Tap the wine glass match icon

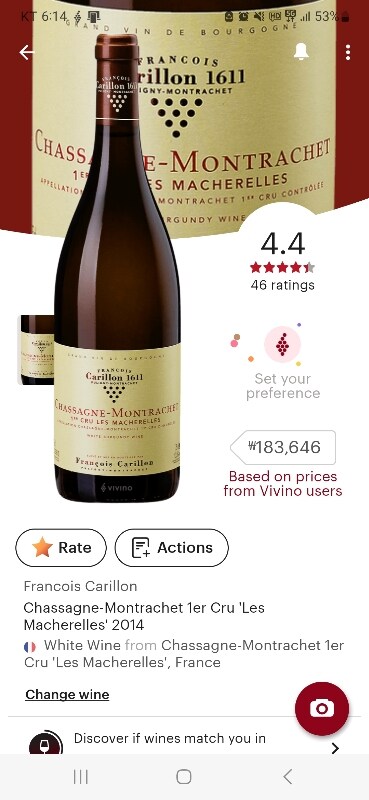pos(46,744)
